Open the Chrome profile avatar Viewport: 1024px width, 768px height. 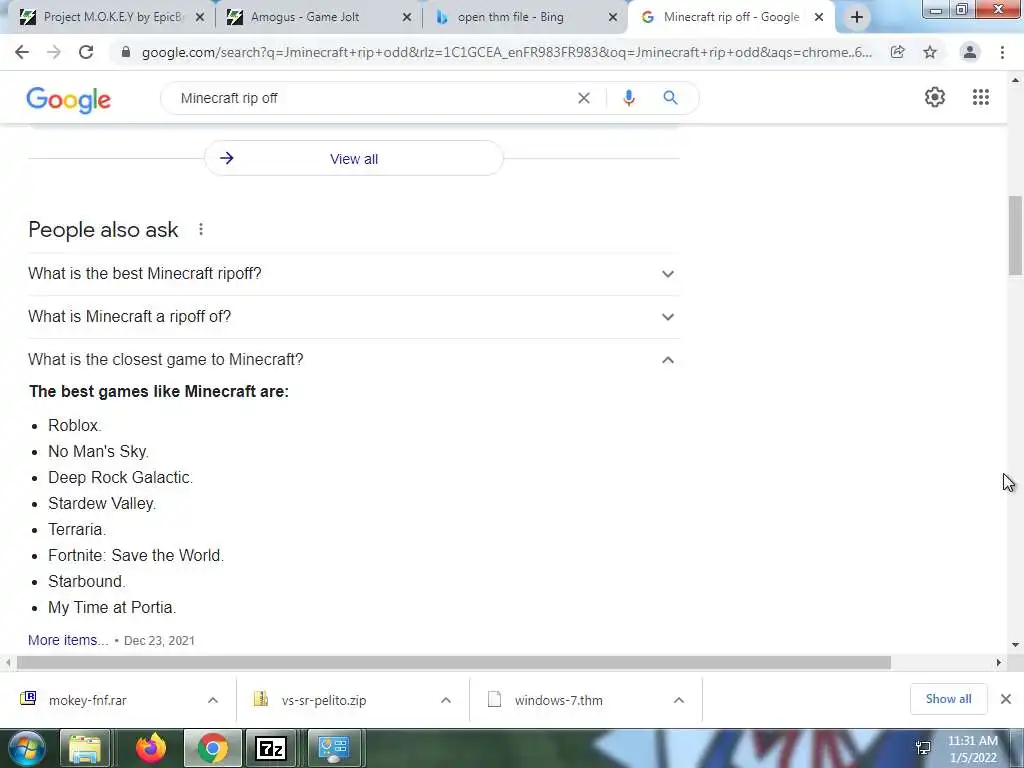point(970,52)
